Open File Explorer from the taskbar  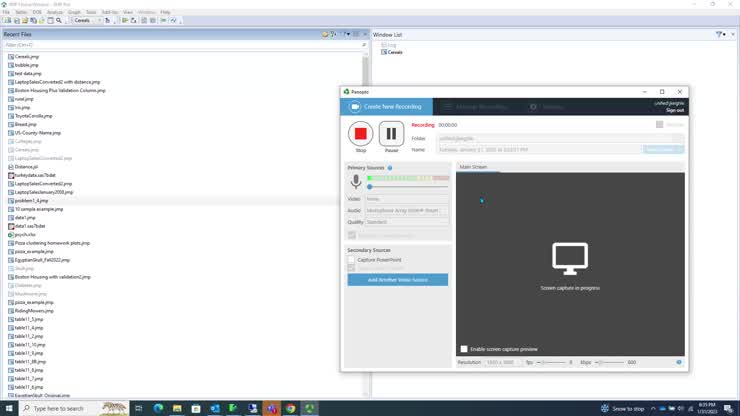[x=177, y=408]
